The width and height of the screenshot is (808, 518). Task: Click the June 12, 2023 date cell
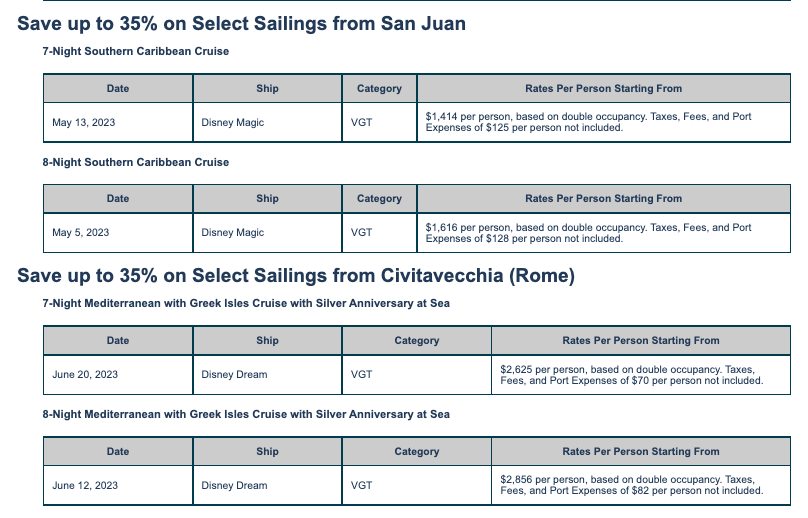pos(85,485)
